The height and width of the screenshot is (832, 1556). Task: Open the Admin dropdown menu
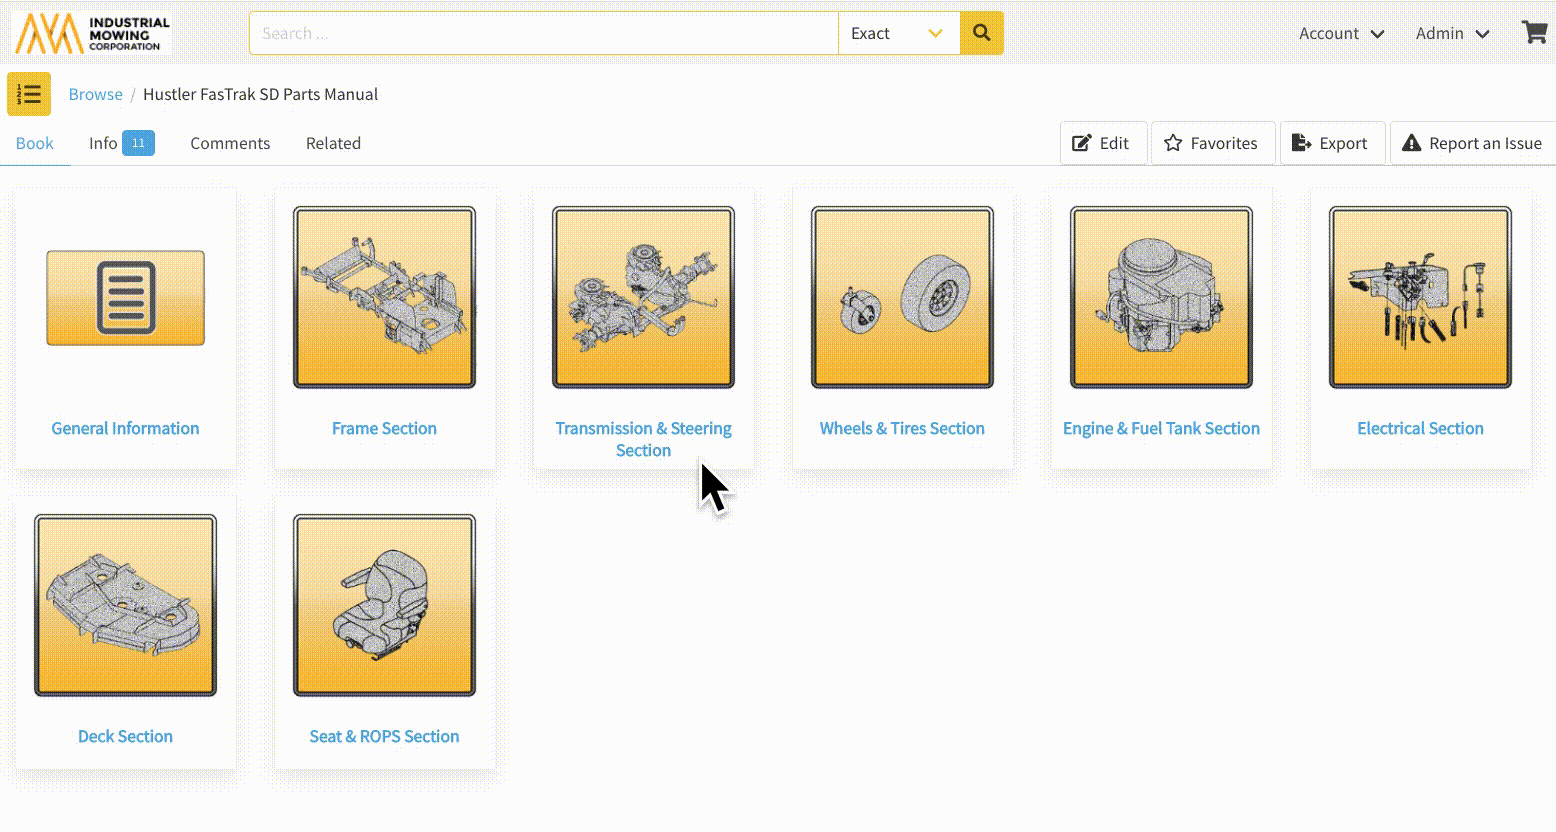pyautogui.click(x=1452, y=33)
